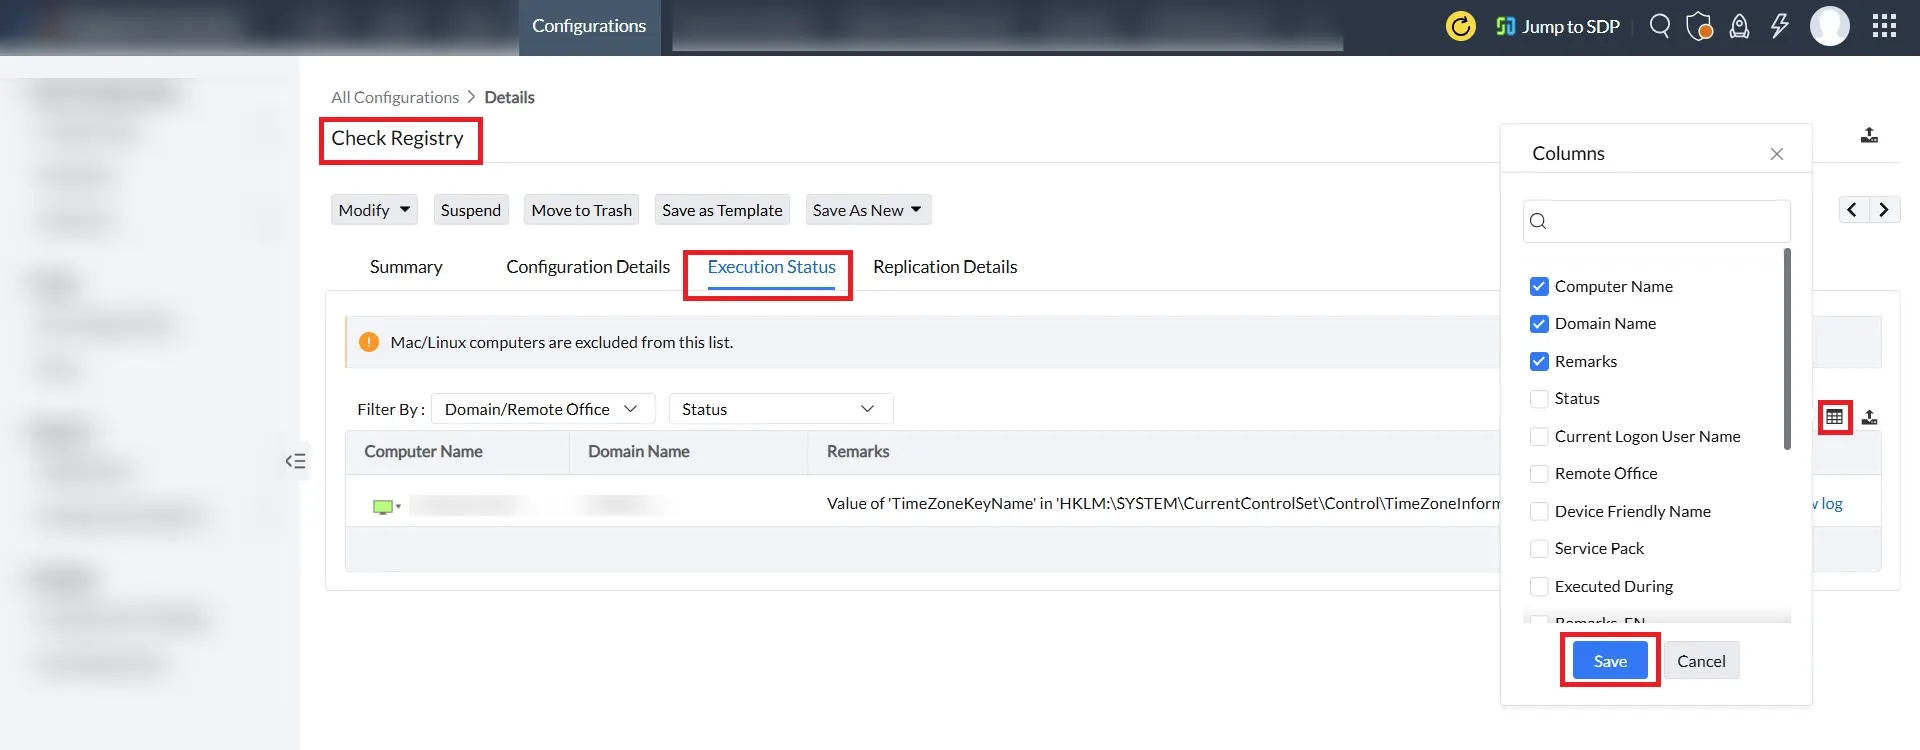Open Configurations top menu tab
This screenshot has height=750, width=1920.
click(589, 27)
